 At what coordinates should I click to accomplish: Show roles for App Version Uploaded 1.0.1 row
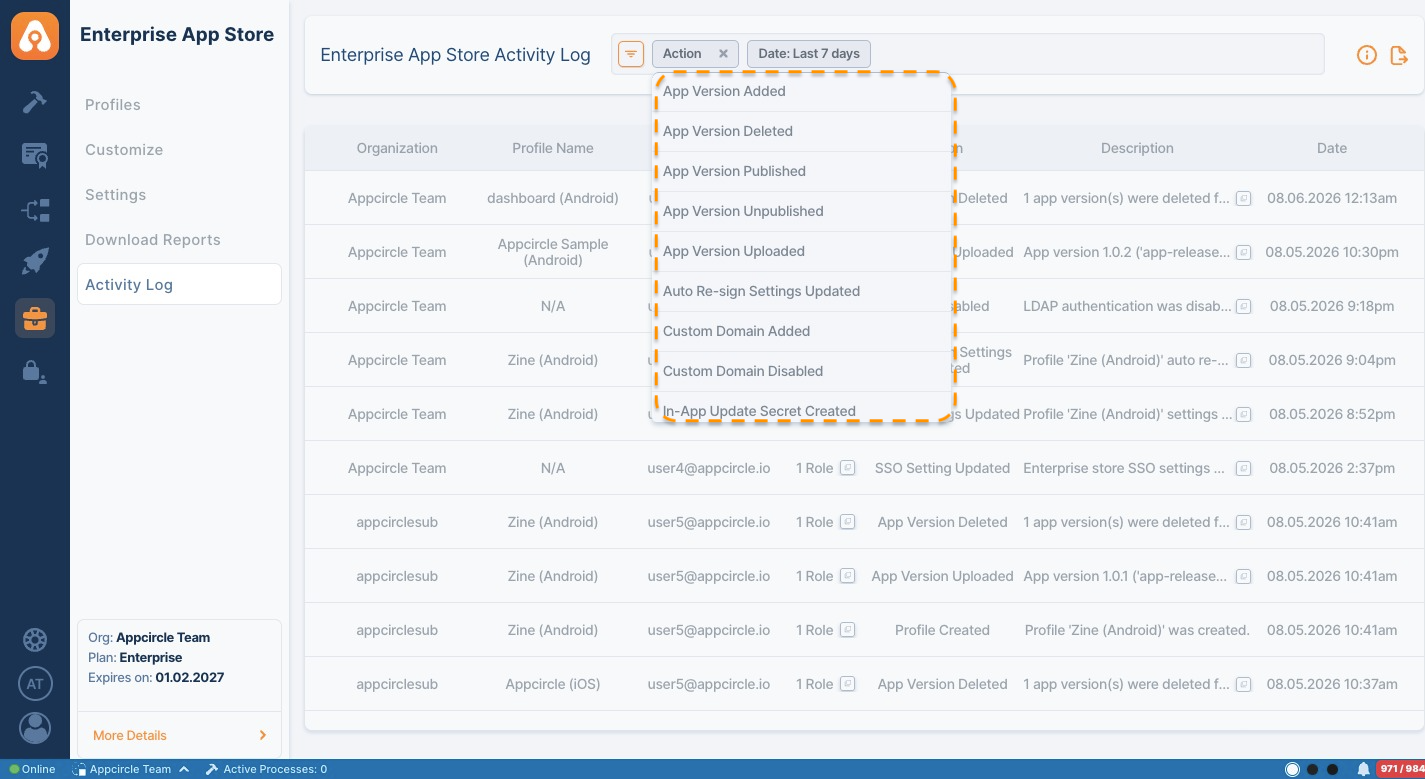tap(847, 576)
